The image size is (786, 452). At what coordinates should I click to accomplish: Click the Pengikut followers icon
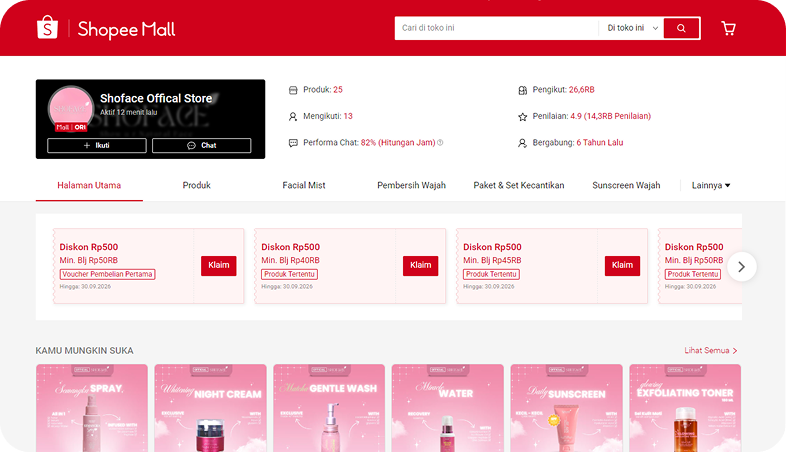[522, 90]
